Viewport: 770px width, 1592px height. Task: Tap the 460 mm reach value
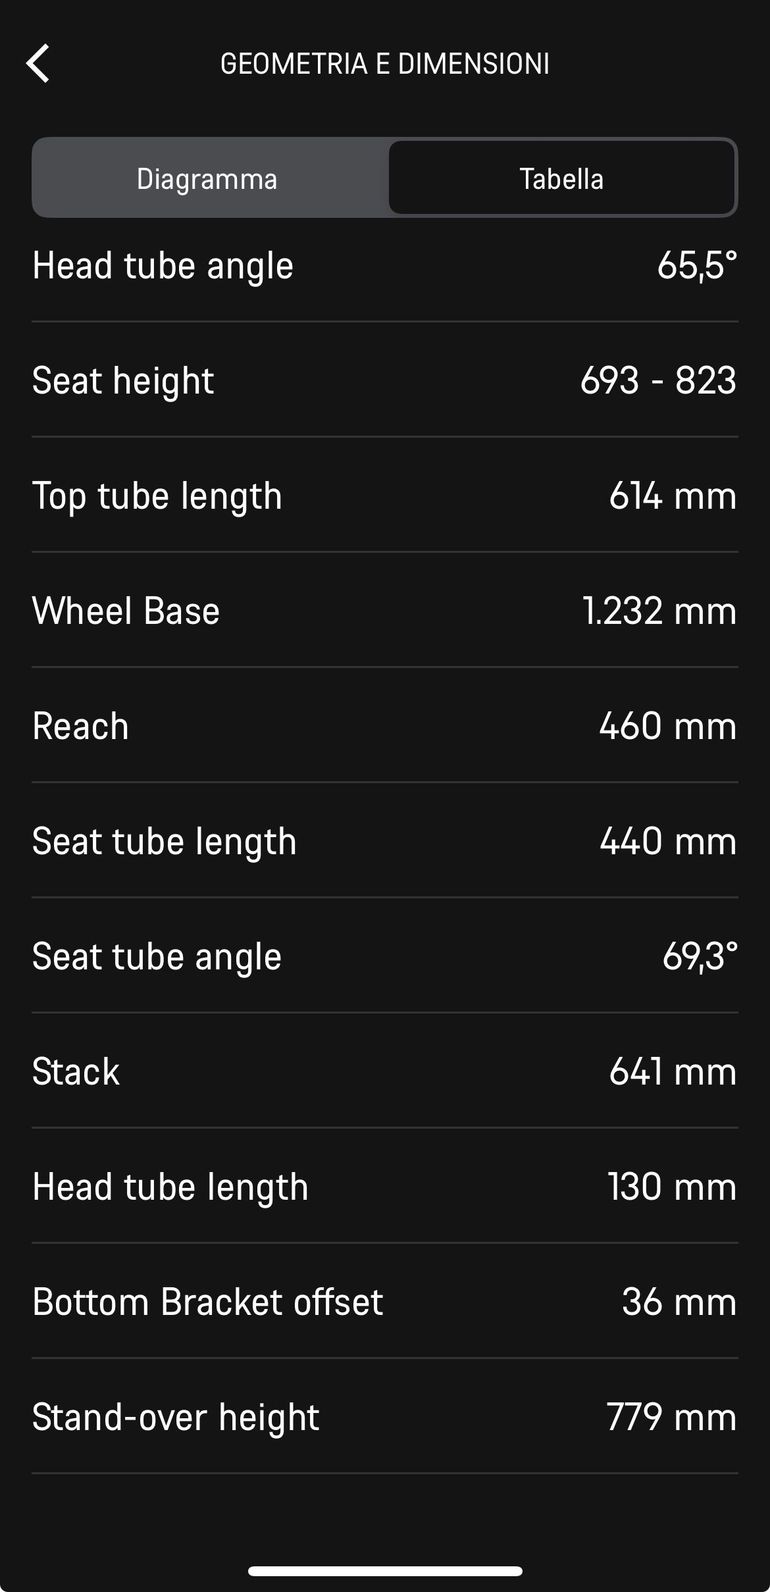point(667,726)
